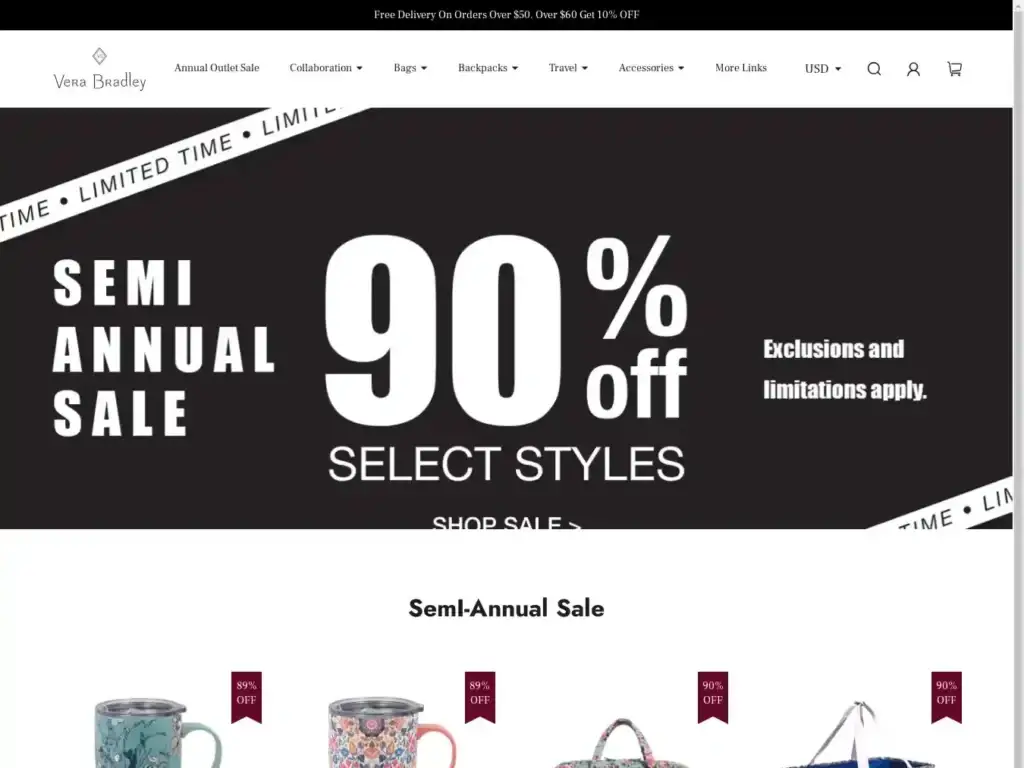This screenshot has width=1024, height=768.
Task: Click the 89% OFF badge on teal mug
Action: click(x=246, y=697)
